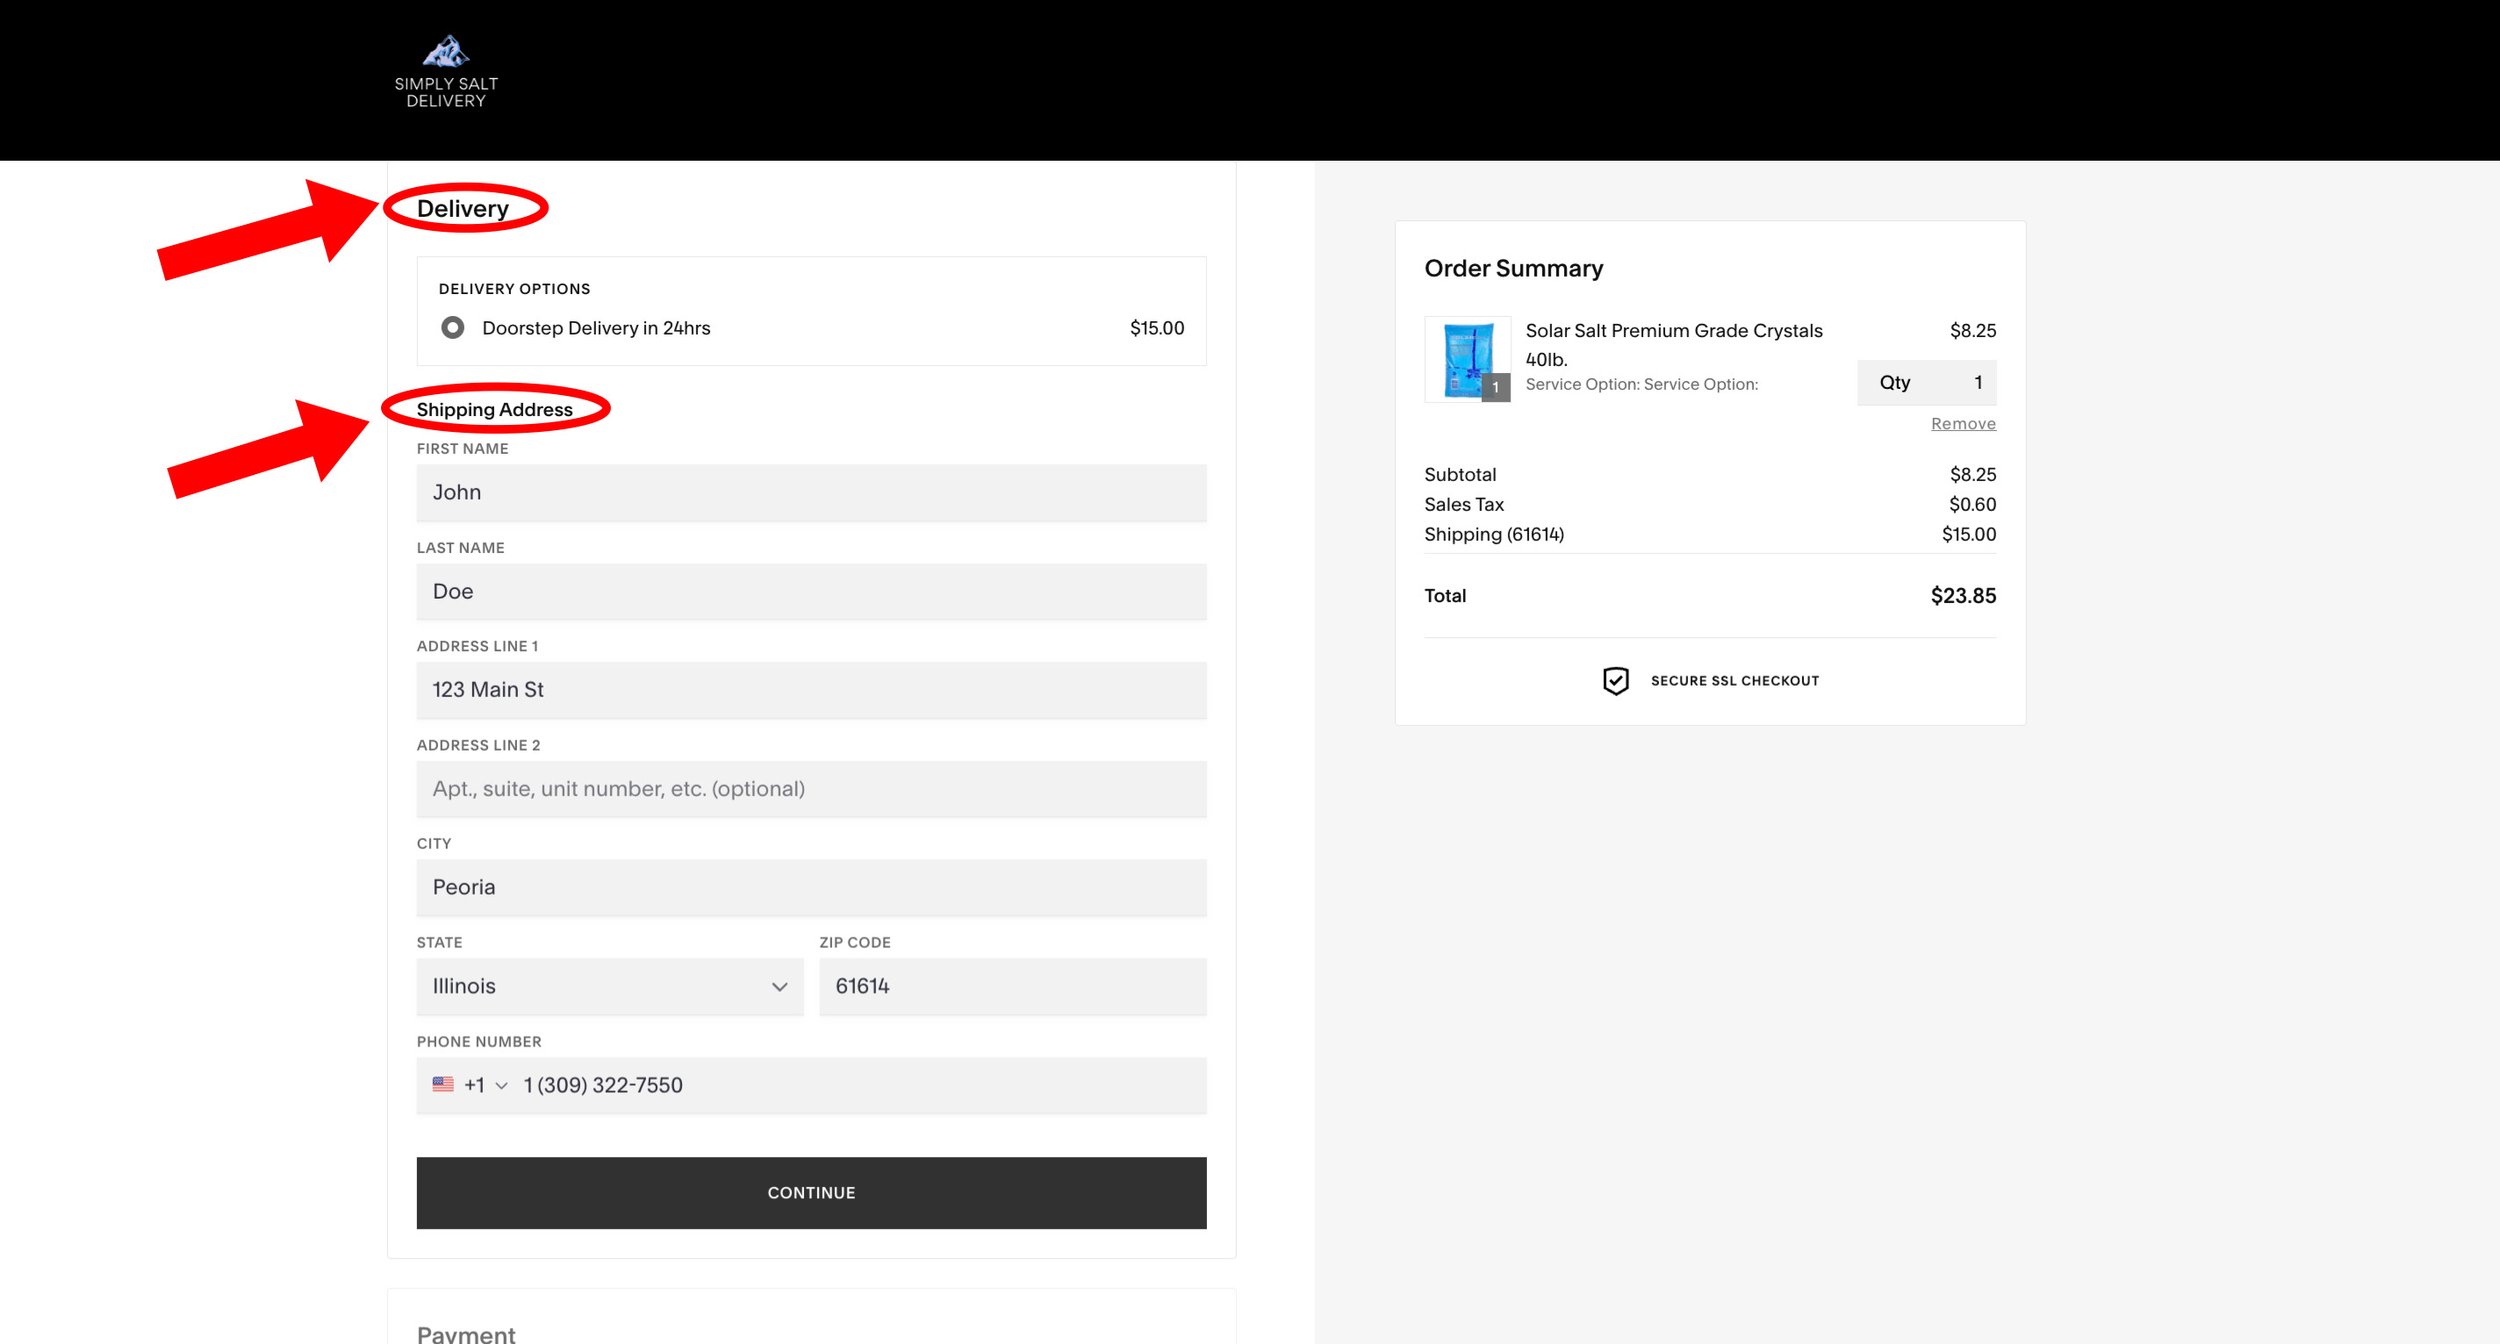This screenshot has width=2500, height=1344.
Task: Click the optional Address Line 2 field
Action: 811,788
